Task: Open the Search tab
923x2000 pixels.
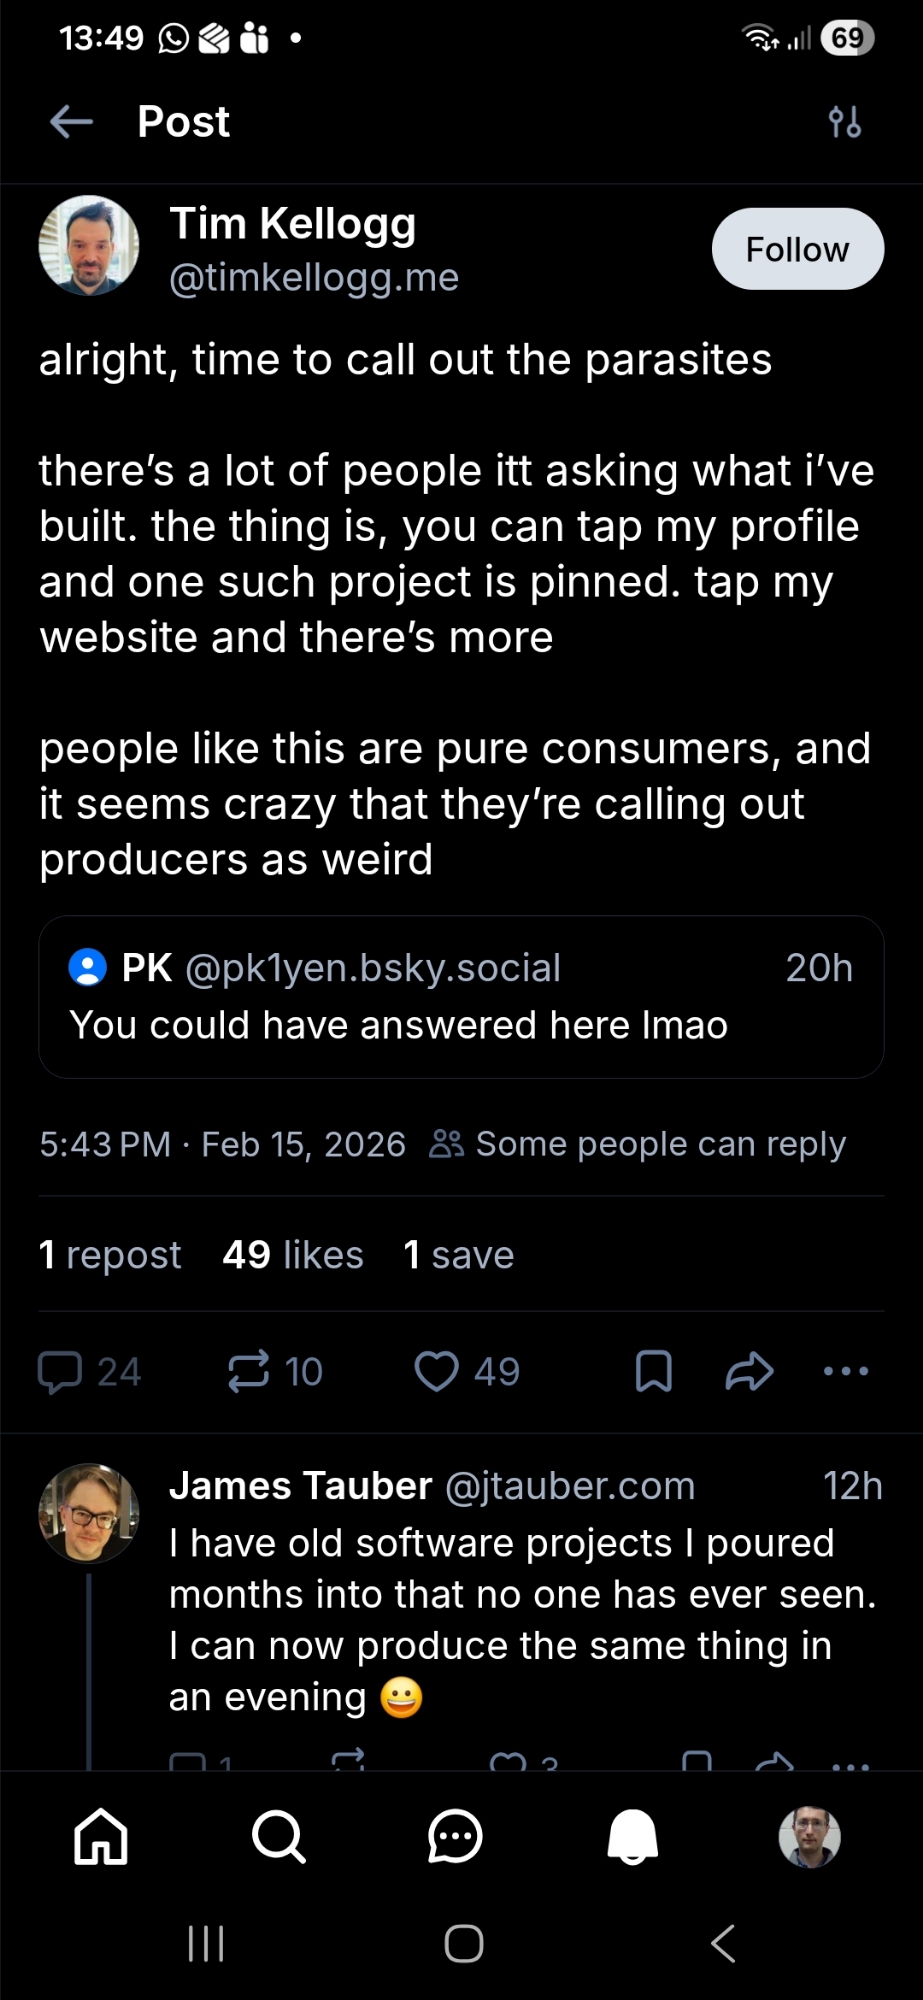Action: (278, 1837)
